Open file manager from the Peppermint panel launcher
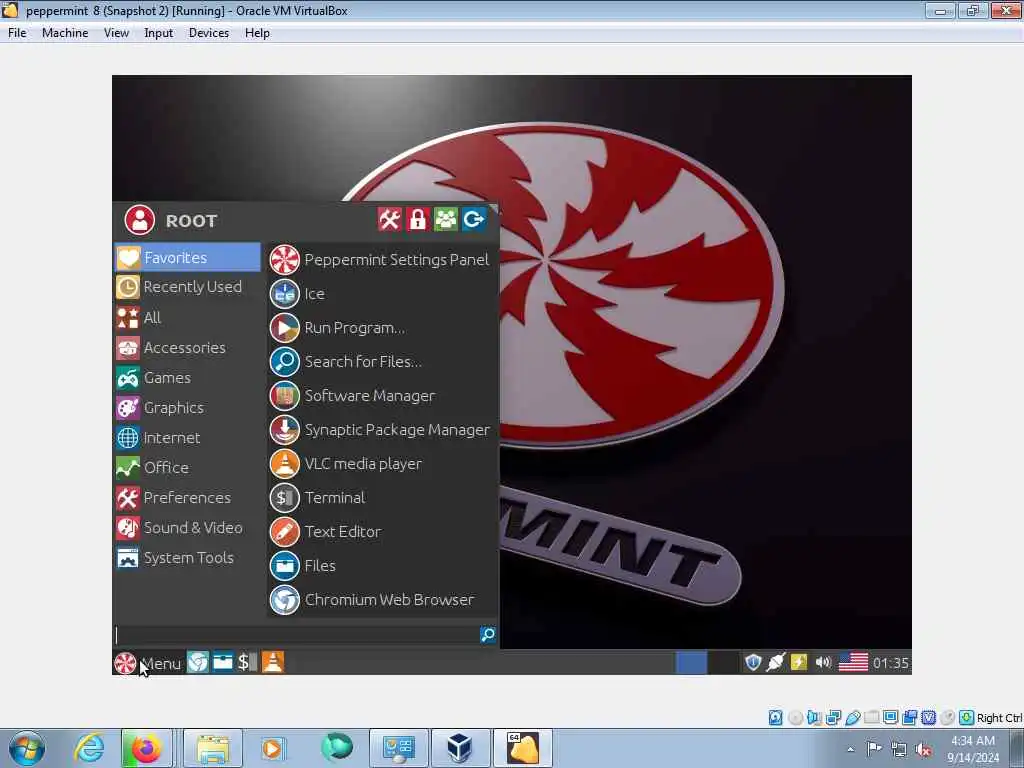Image resolution: width=1024 pixels, height=768 pixels. click(223, 662)
